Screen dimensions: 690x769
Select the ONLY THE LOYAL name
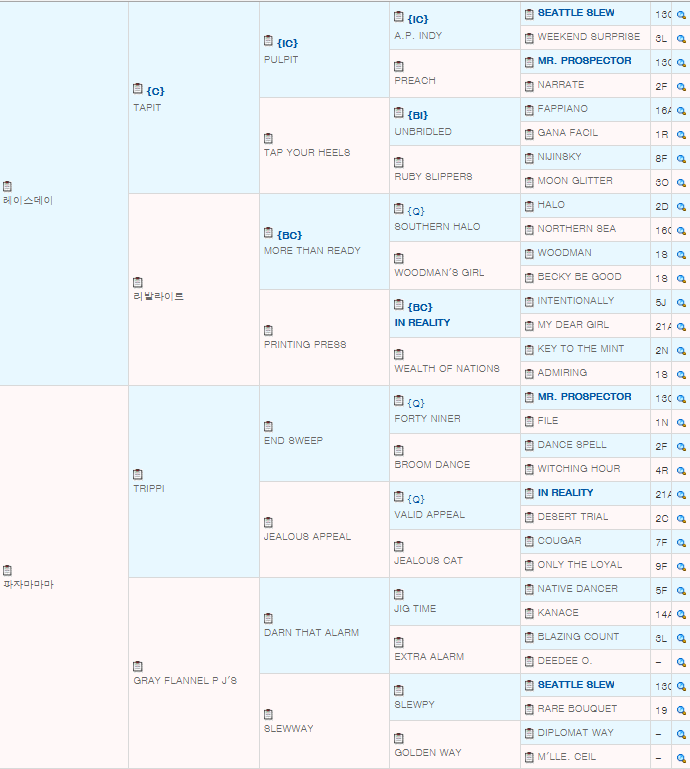tap(580, 565)
